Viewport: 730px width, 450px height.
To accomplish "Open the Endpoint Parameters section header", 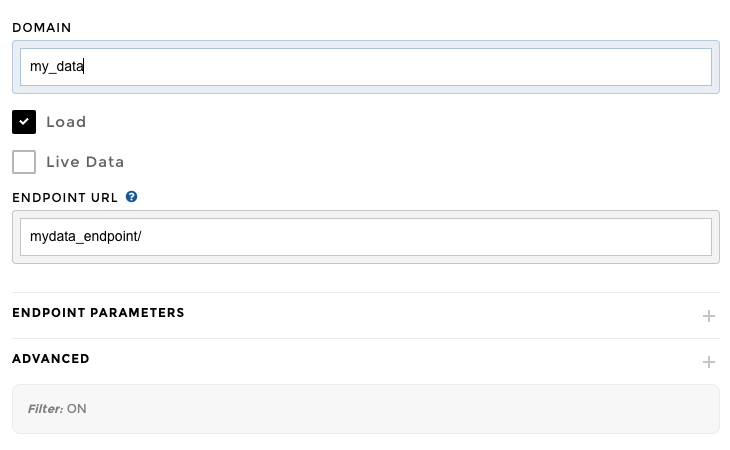I will [98, 313].
